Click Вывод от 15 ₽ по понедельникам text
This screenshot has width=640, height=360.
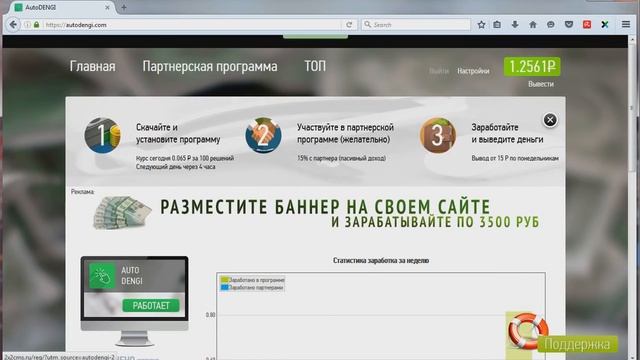click(515, 158)
